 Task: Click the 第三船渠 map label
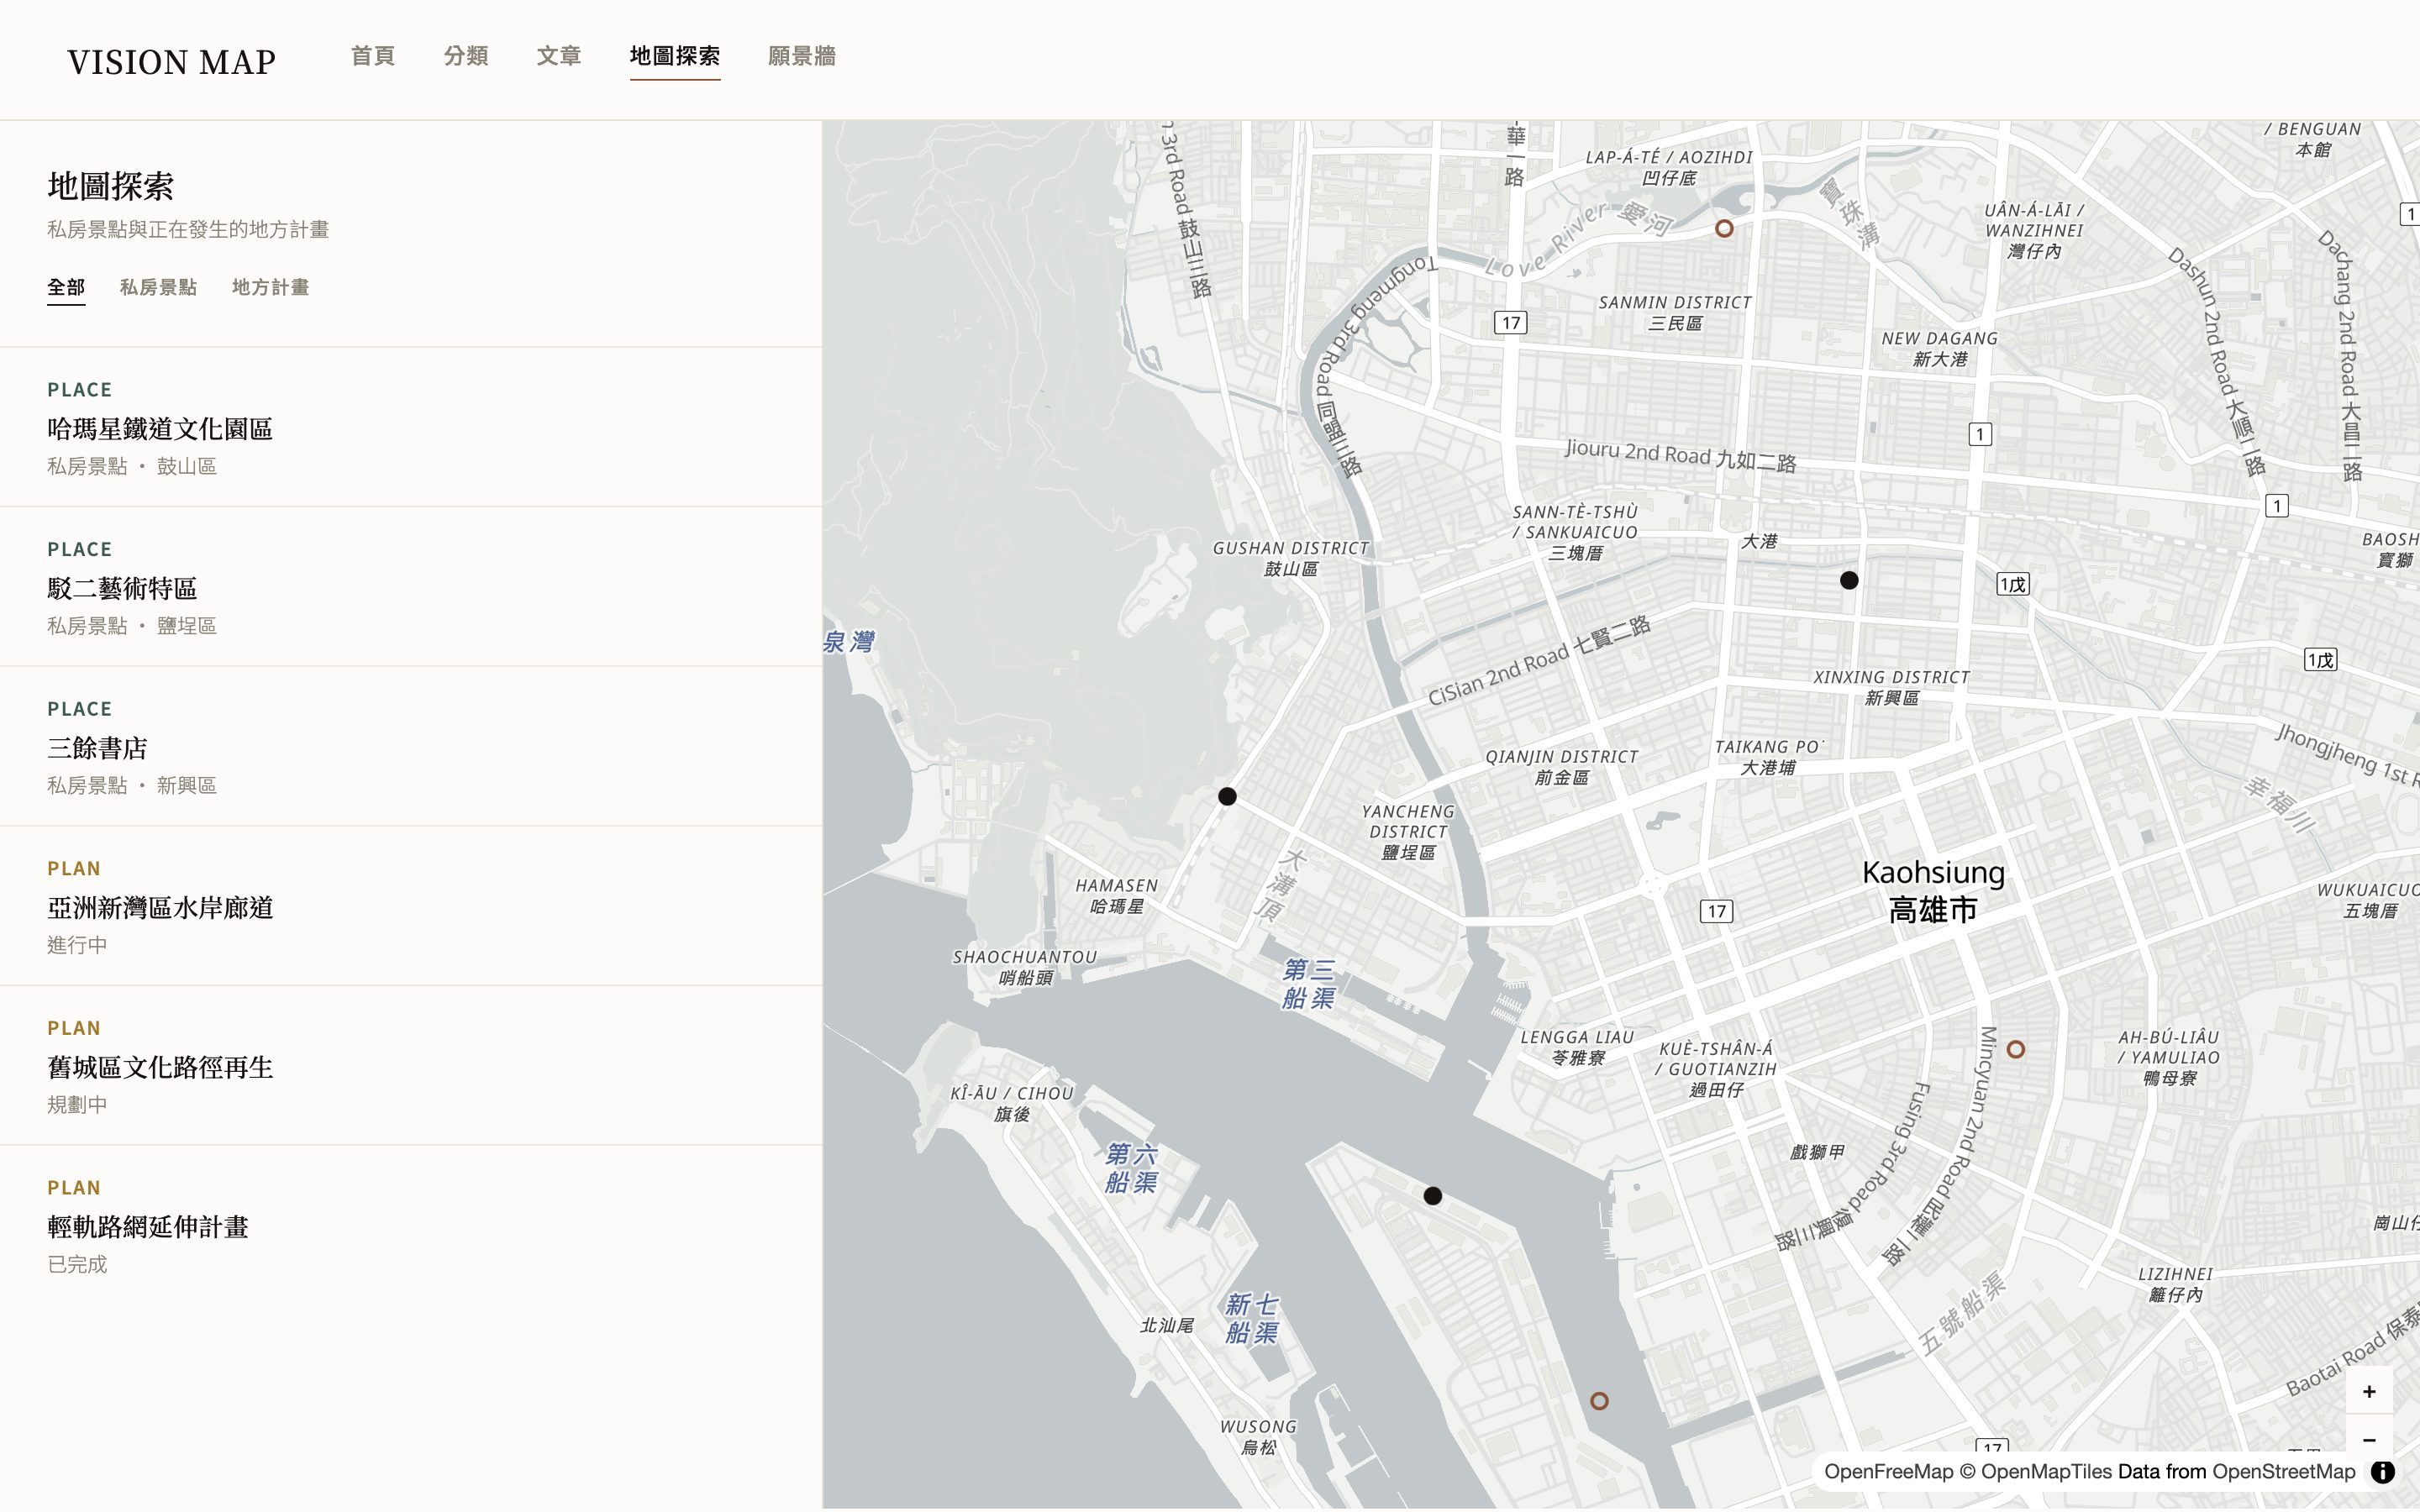tap(1309, 984)
